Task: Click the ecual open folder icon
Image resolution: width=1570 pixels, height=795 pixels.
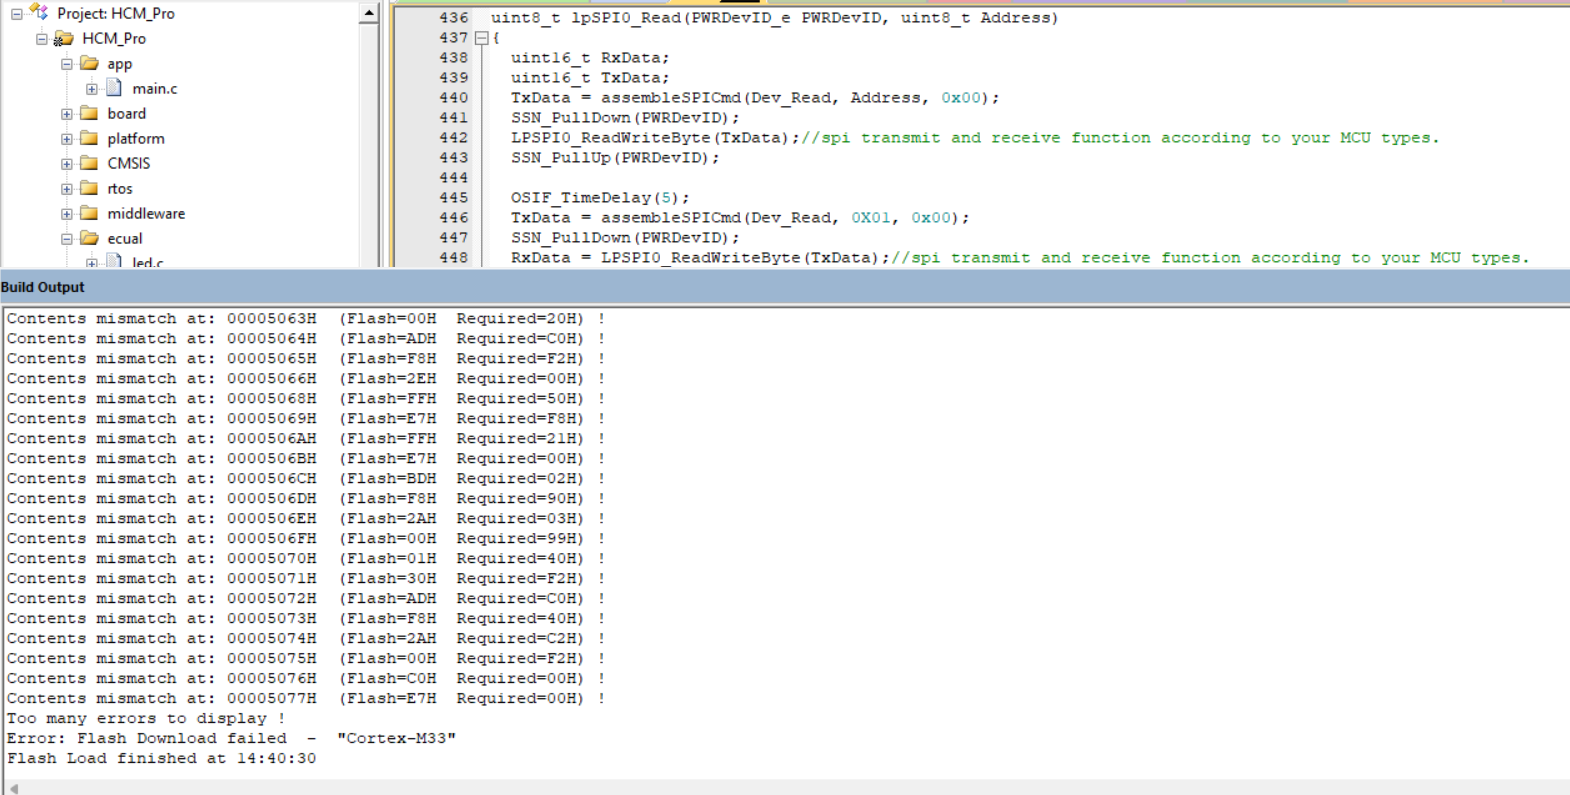Action: tap(90, 238)
